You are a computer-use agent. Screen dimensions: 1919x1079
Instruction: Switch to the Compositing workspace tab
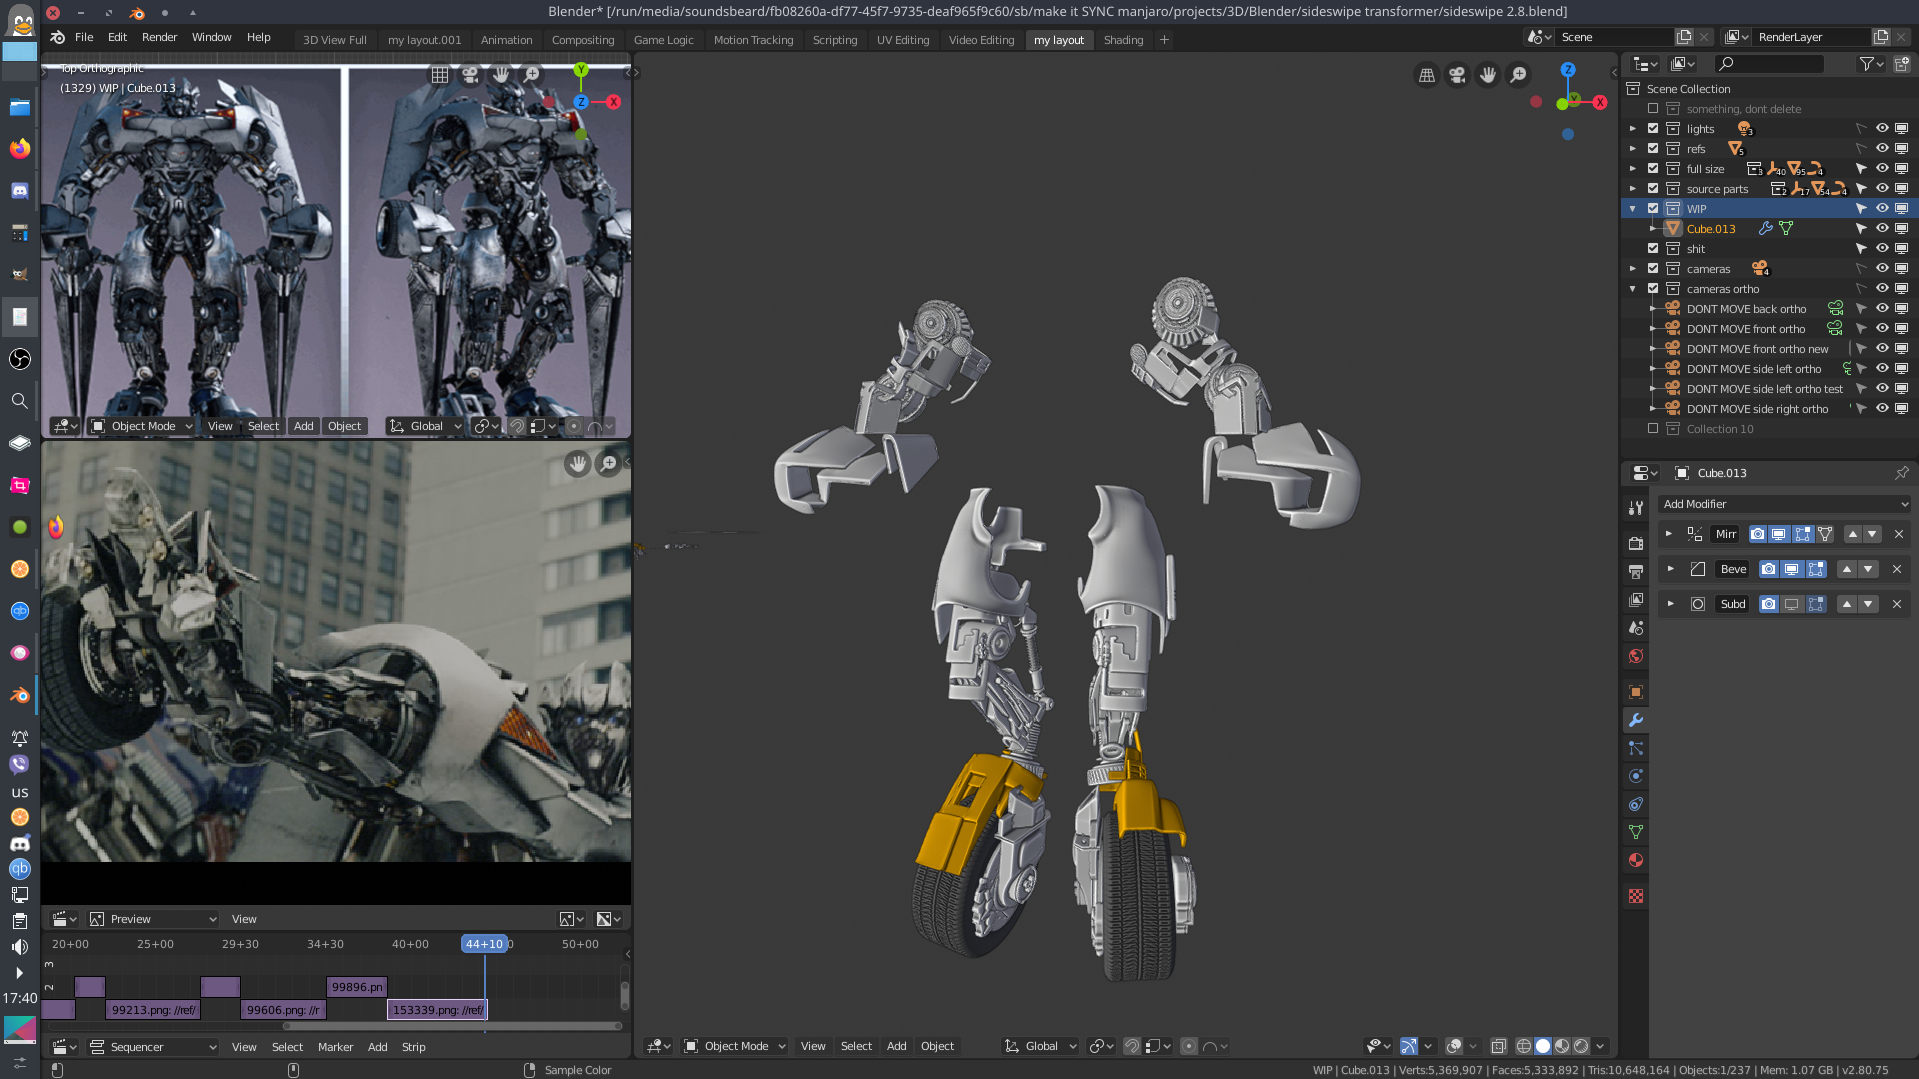coord(583,40)
